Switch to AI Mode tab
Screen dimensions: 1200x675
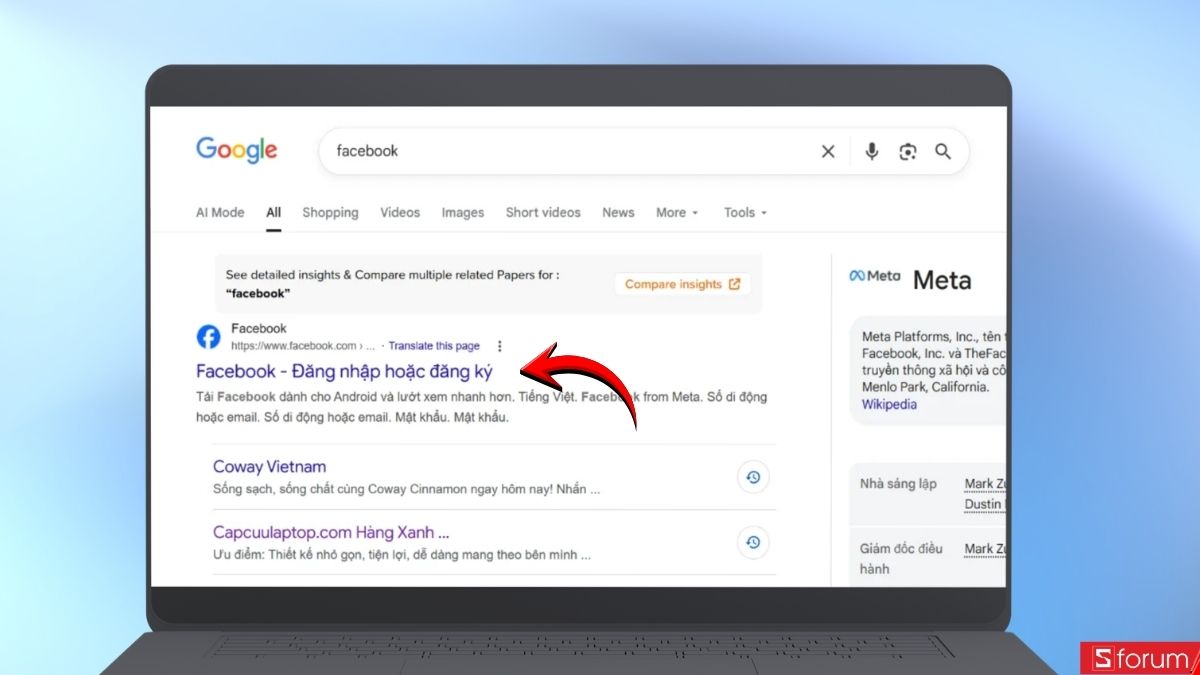[220, 212]
